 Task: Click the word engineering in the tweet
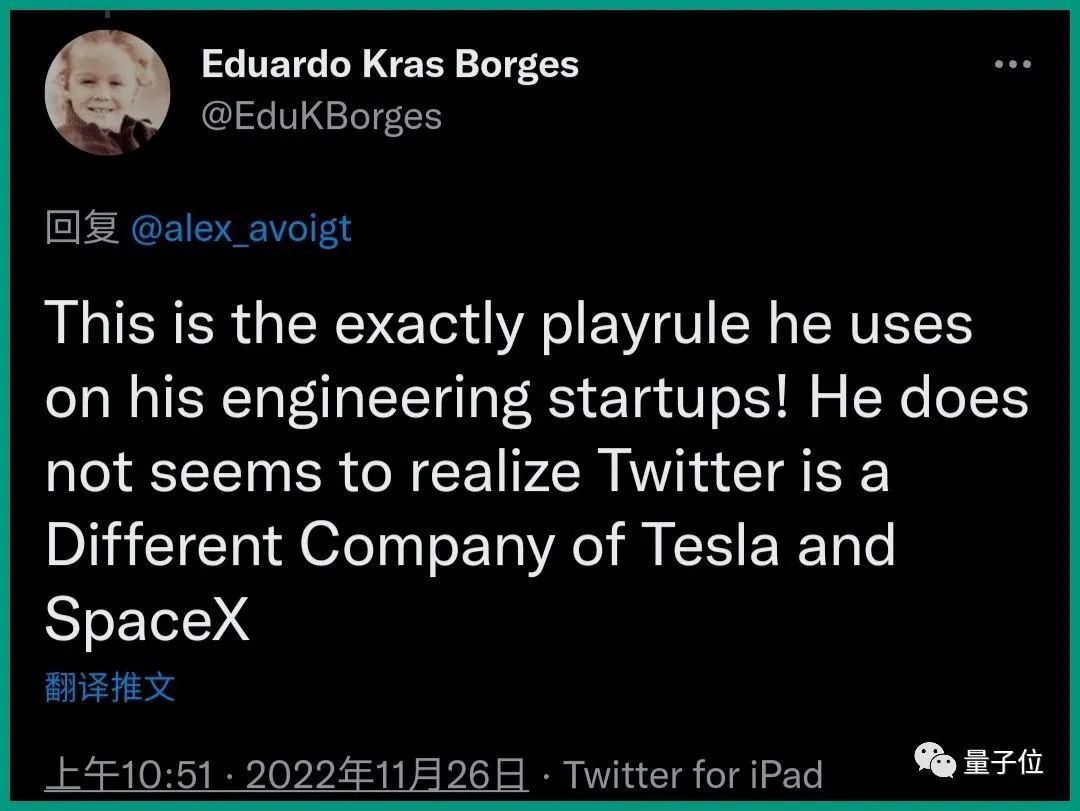376,398
